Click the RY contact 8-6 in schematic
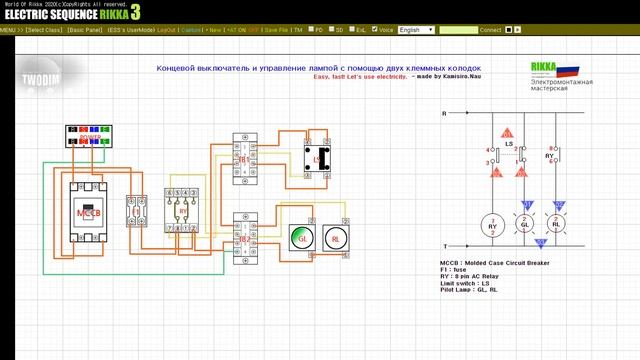The width and height of the screenshot is (640, 360). pyautogui.click(x=555, y=155)
